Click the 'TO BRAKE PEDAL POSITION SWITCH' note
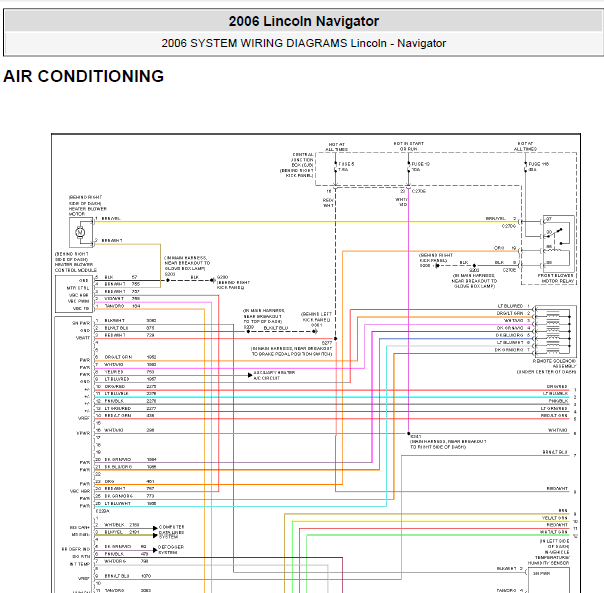604x593 pixels. click(292, 354)
